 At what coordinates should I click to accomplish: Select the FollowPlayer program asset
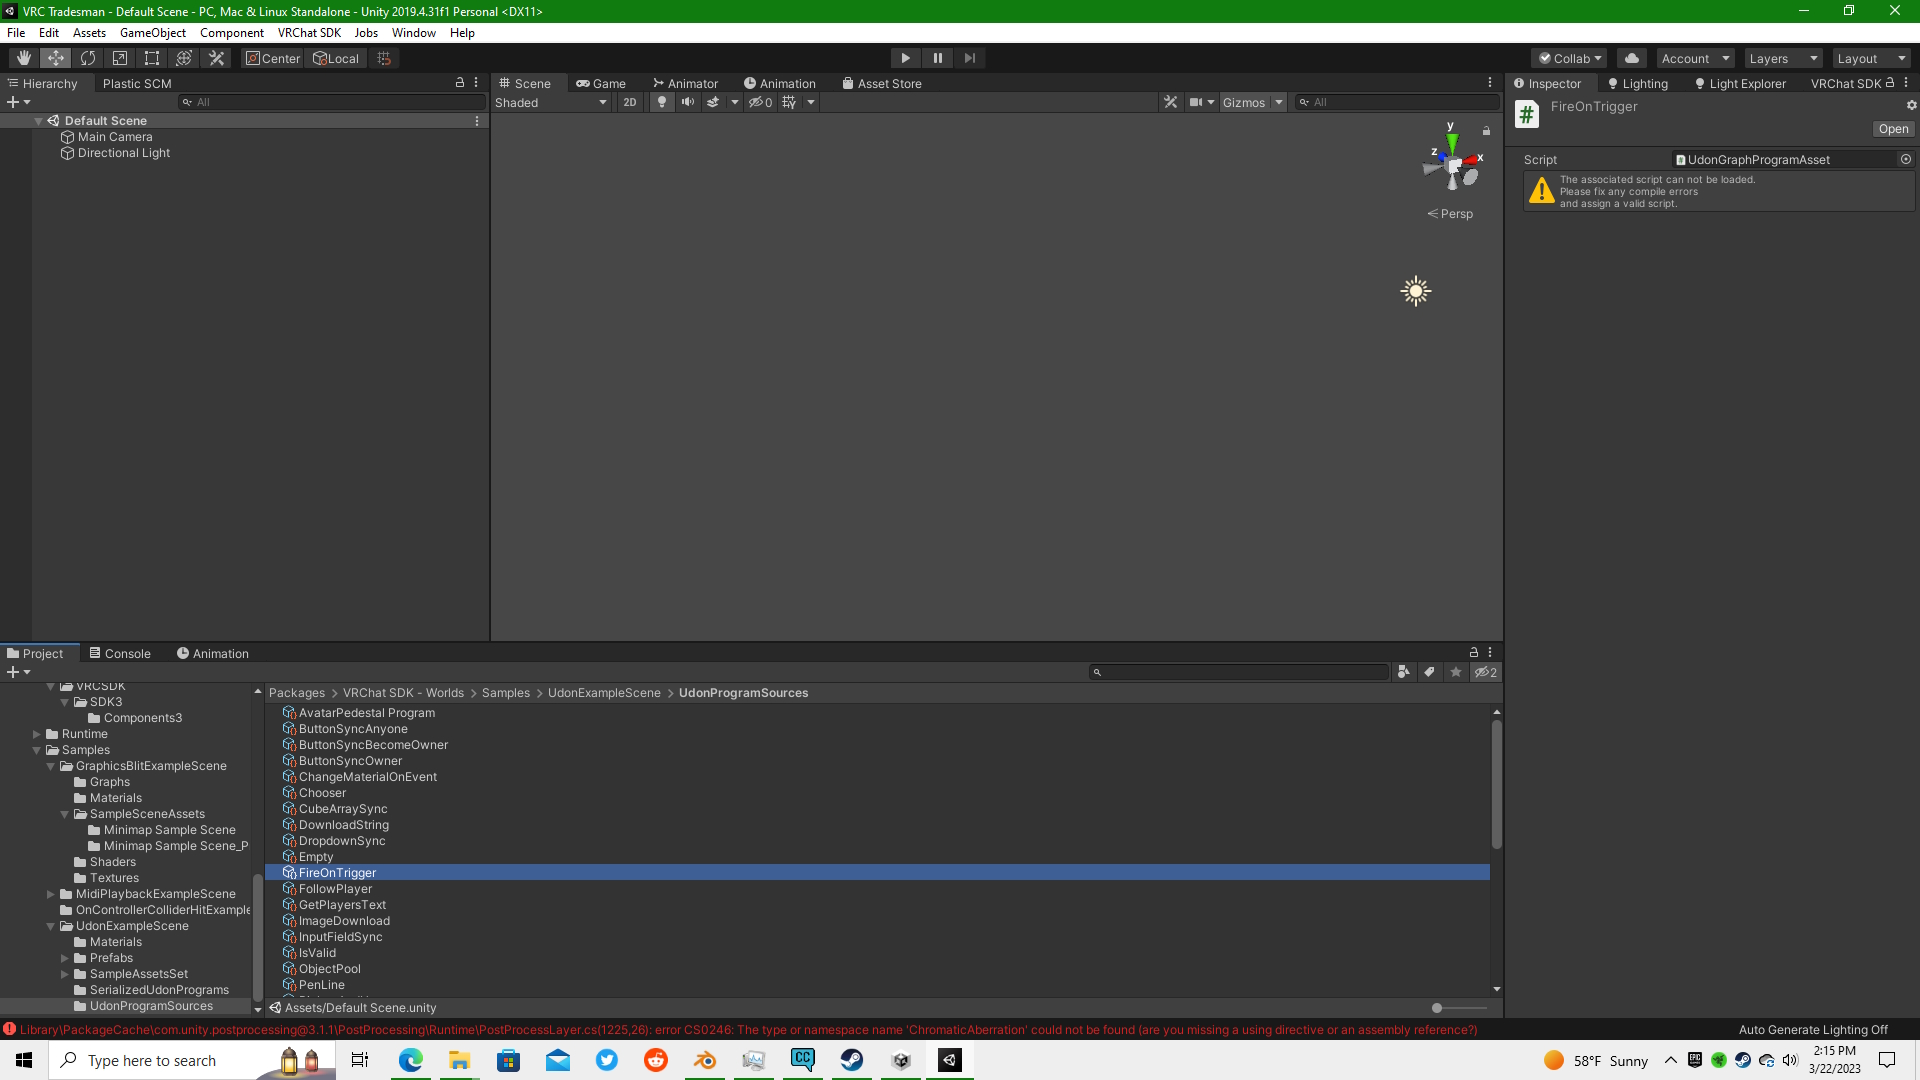tap(335, 888)
